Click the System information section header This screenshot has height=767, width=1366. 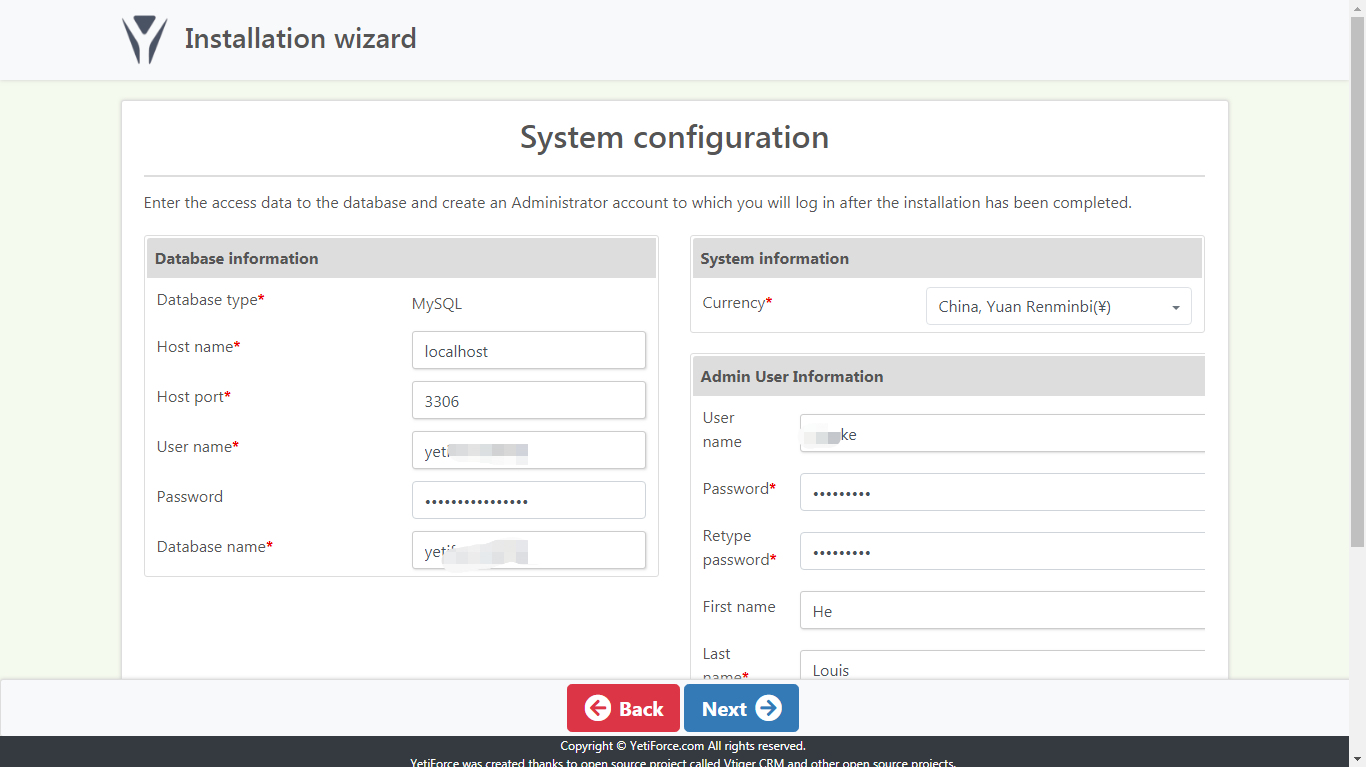coord(947,258)
